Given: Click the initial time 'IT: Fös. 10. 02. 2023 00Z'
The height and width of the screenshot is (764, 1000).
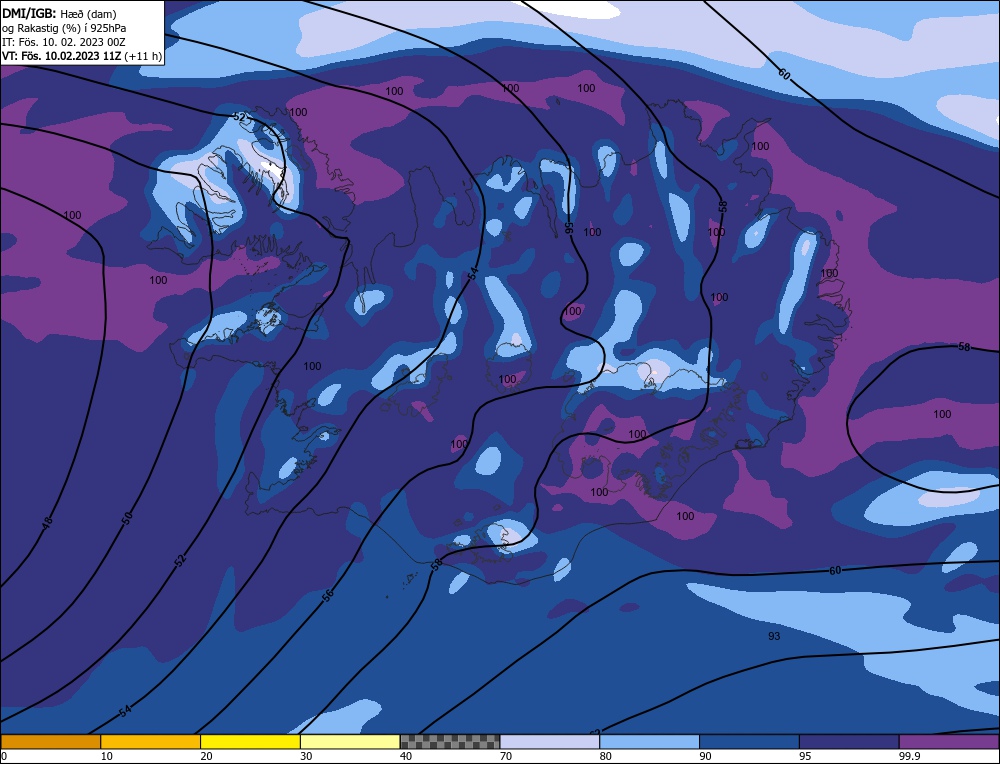Looking at the screenshot, I should pyautogui.click(x=64, y=42).
